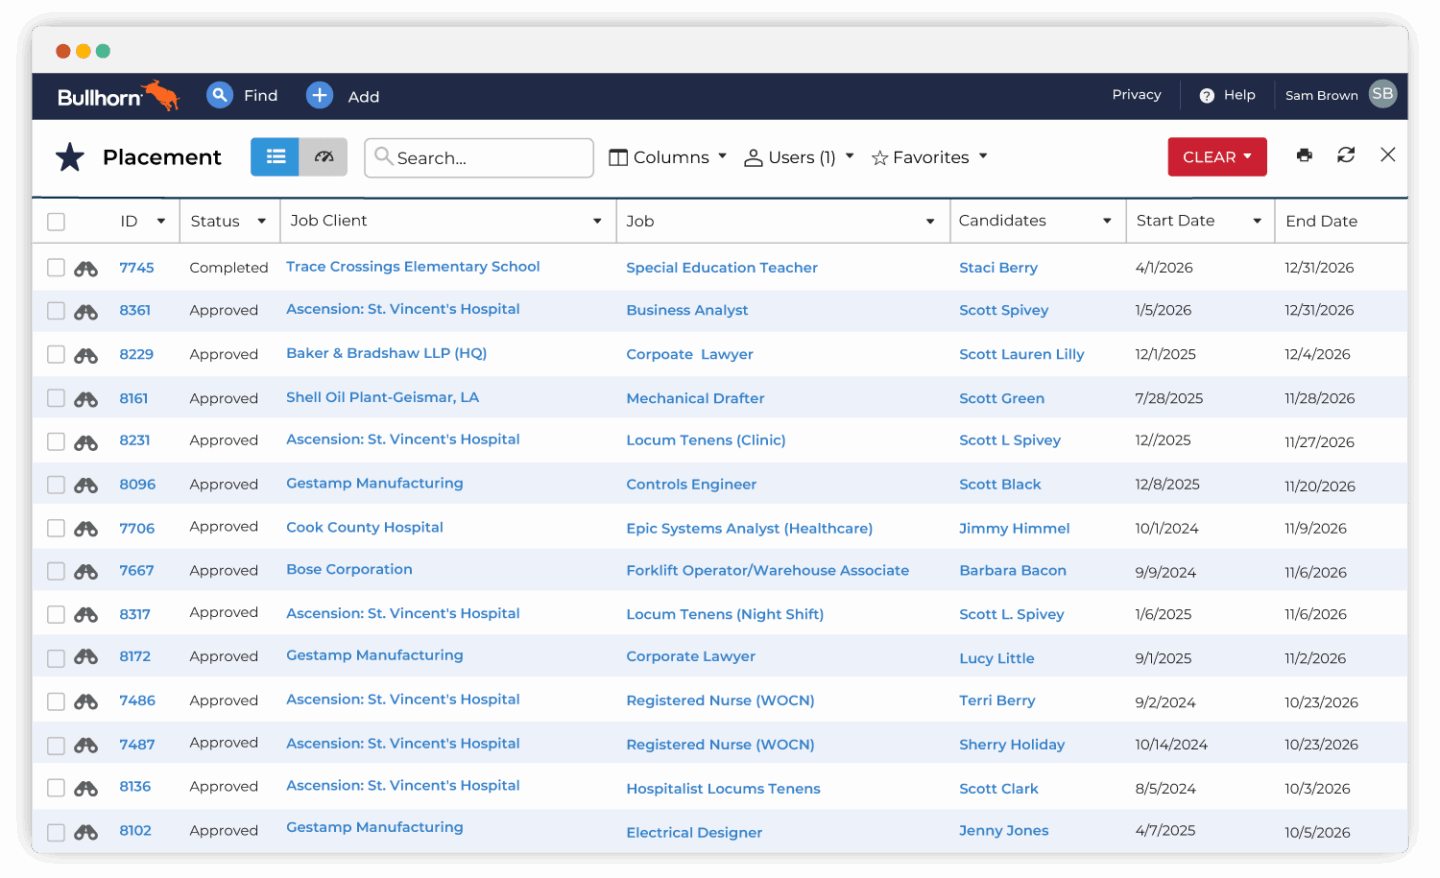Select the checkbox for placement 8161
The image size is (1440, 878).
tap(56, 399)
